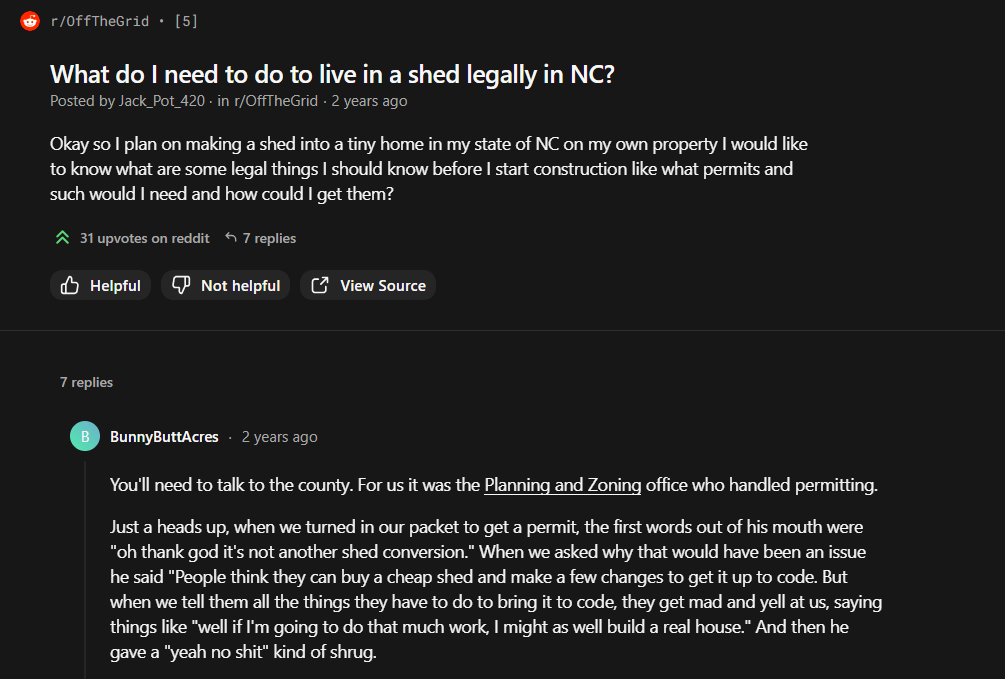Click the 2 years ago timestamp
The height and width of the screenshot is (679, 1005).
(369, 100)
